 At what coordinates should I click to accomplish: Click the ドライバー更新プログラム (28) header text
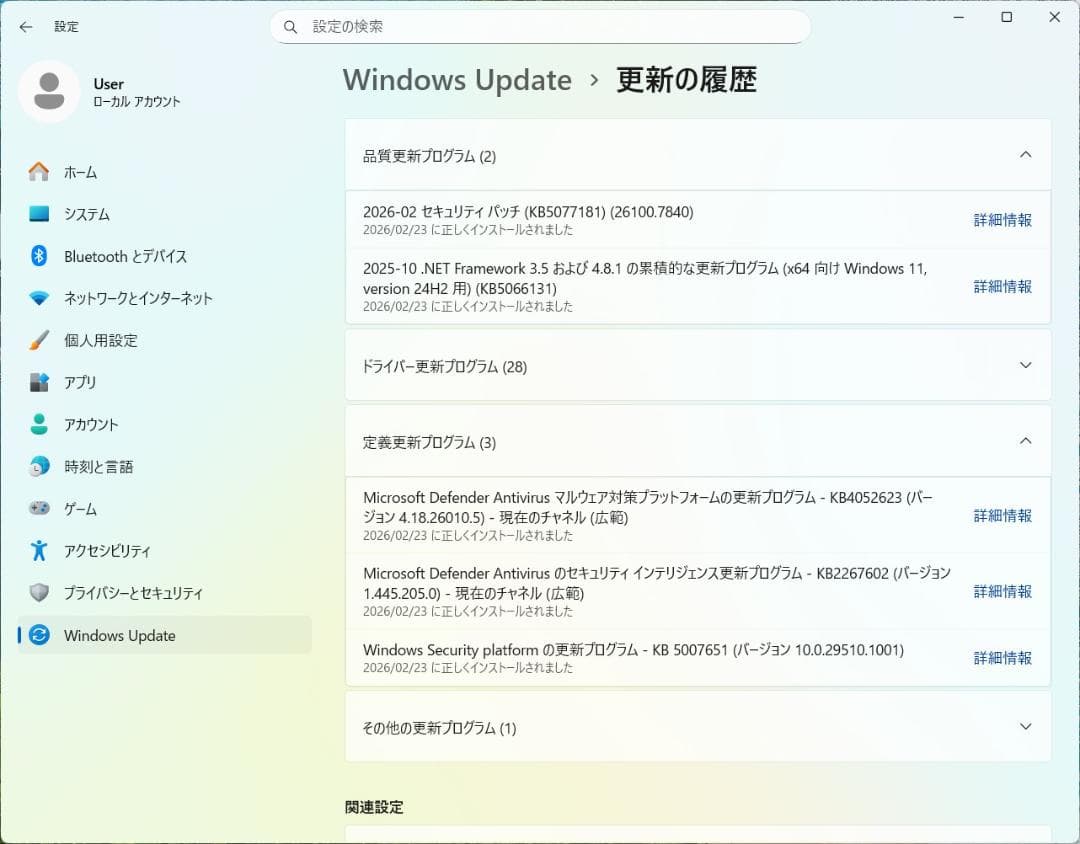pyautogui.click(x=445, y=367)
